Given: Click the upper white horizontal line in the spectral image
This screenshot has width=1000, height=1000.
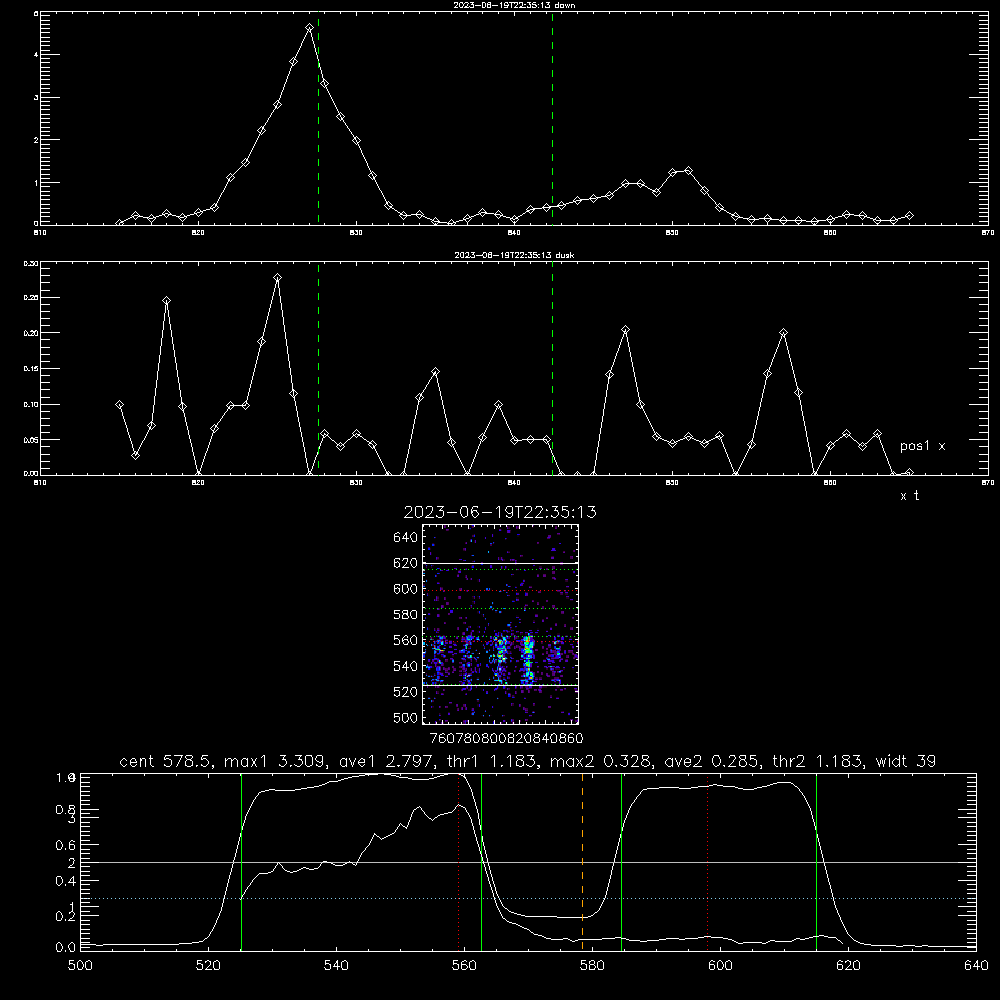Looking at the screenshot, I should pos(500,563).
